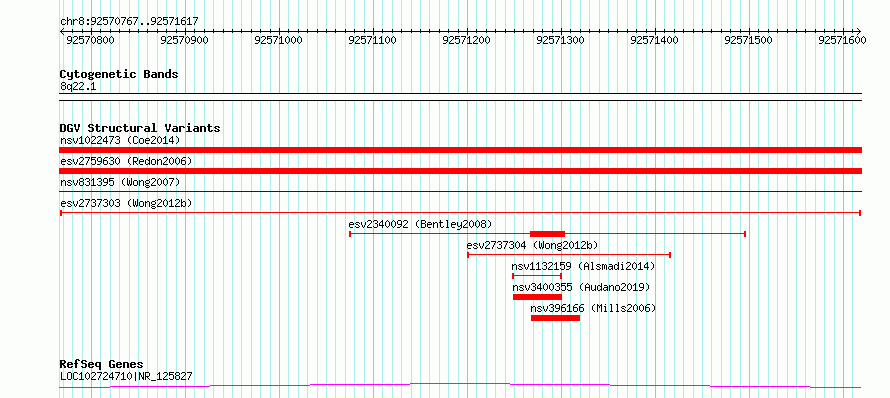Click the LOC102724710|NR_125827 gene label

click(126, 376)
